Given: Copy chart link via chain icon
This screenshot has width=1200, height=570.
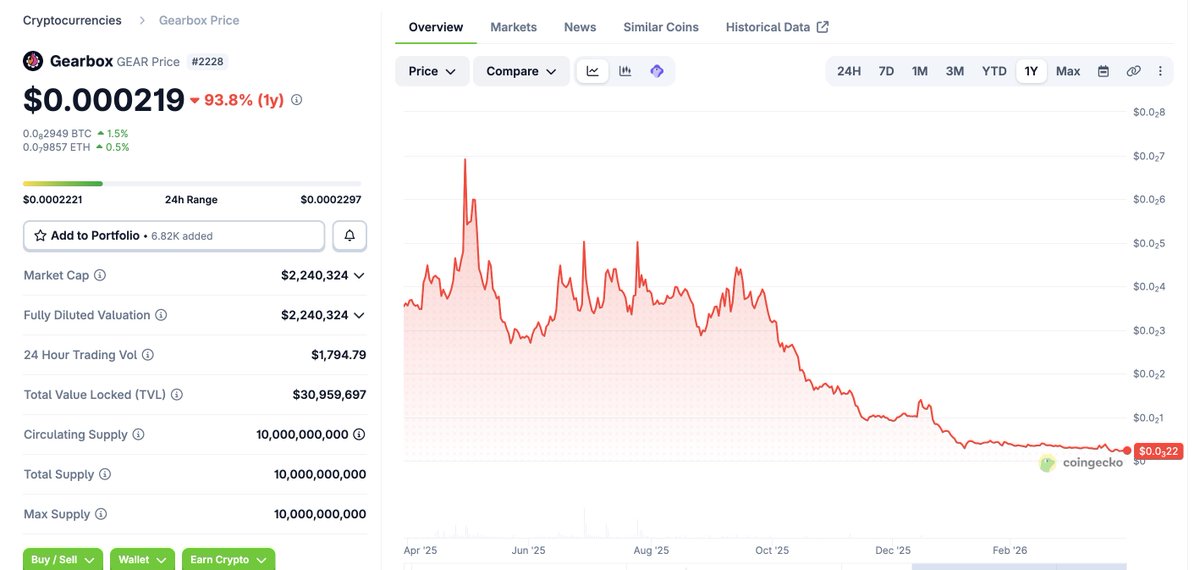Looking at the screenshot, I should (x=1133, y=71).
